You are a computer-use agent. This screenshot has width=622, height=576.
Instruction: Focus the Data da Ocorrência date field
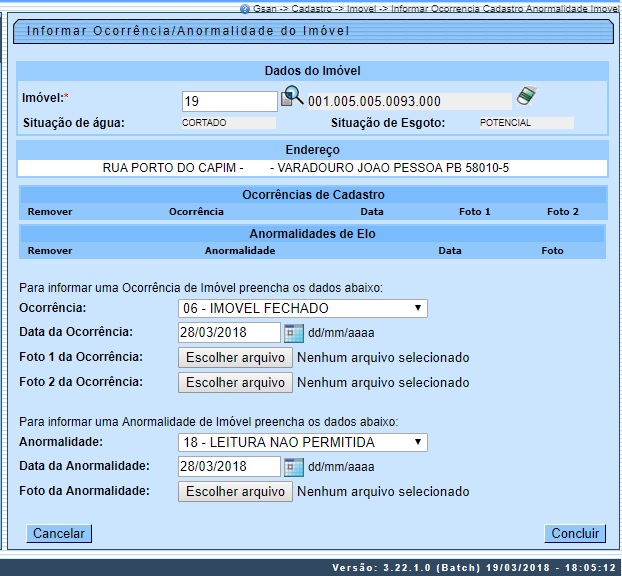(x=229, y=333)
